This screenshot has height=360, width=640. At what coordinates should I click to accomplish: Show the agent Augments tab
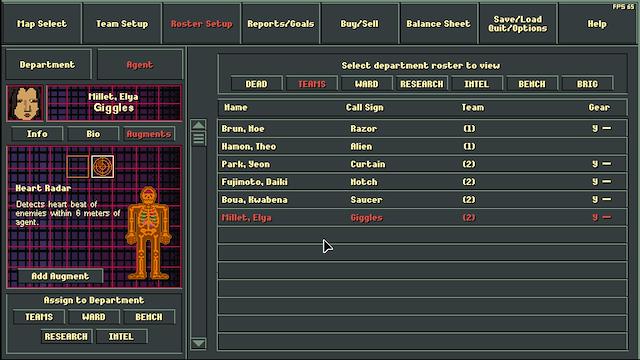coord(149,134)
